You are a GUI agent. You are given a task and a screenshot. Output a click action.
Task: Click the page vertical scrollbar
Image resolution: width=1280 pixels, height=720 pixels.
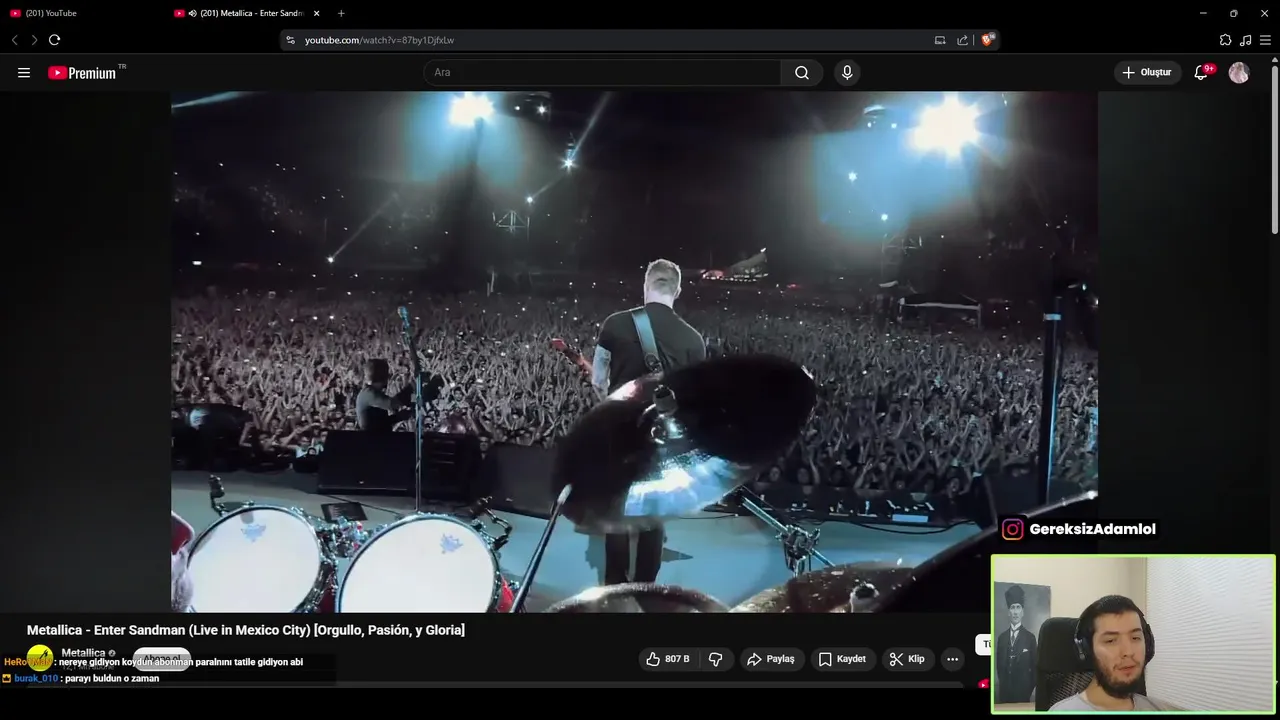pos(1274,150)
